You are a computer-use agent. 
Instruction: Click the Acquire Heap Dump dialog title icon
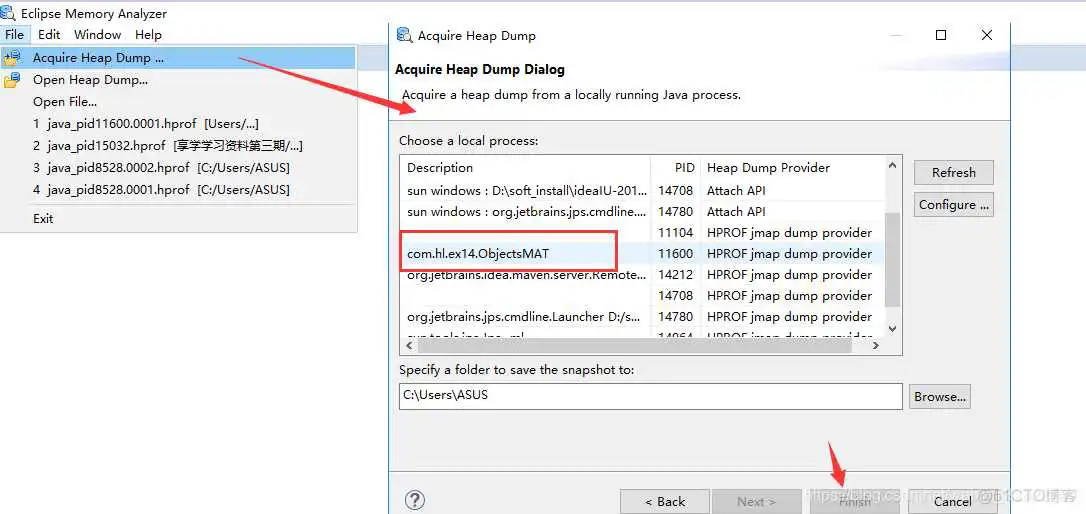point(404,35)
